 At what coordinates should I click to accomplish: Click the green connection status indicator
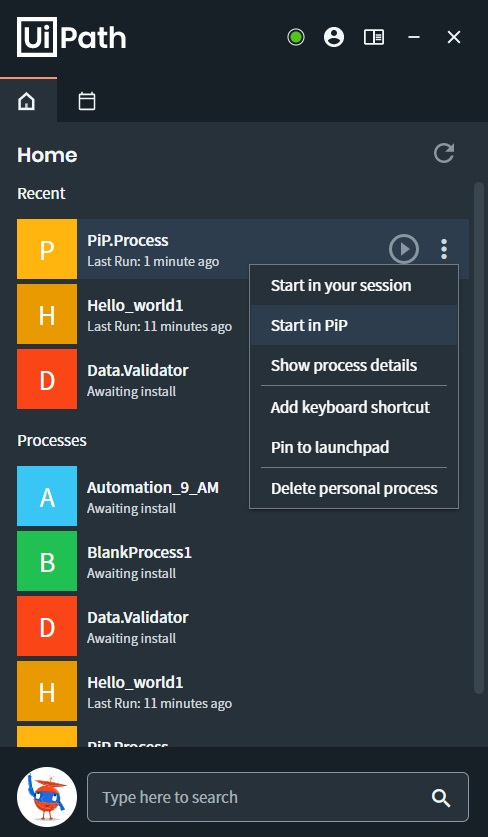tap(296, 37)
